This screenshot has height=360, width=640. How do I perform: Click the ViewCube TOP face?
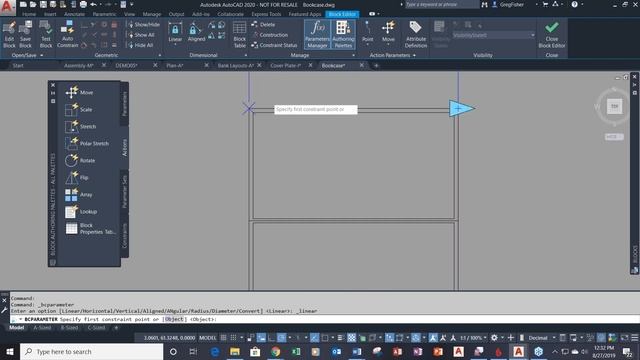(x=614, y=107)
